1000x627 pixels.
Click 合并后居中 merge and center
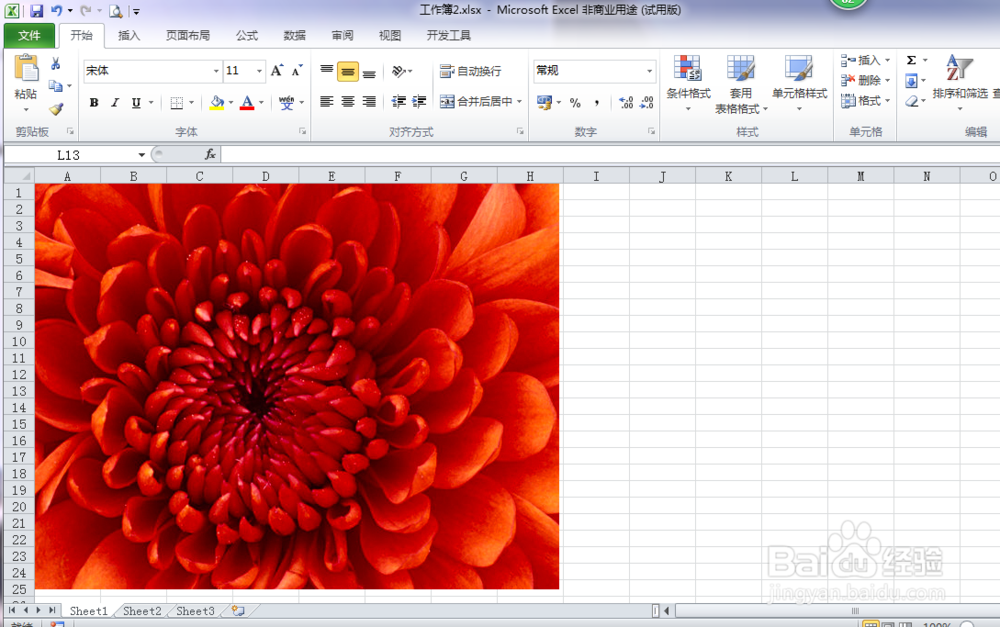click(x=476, y=101)
